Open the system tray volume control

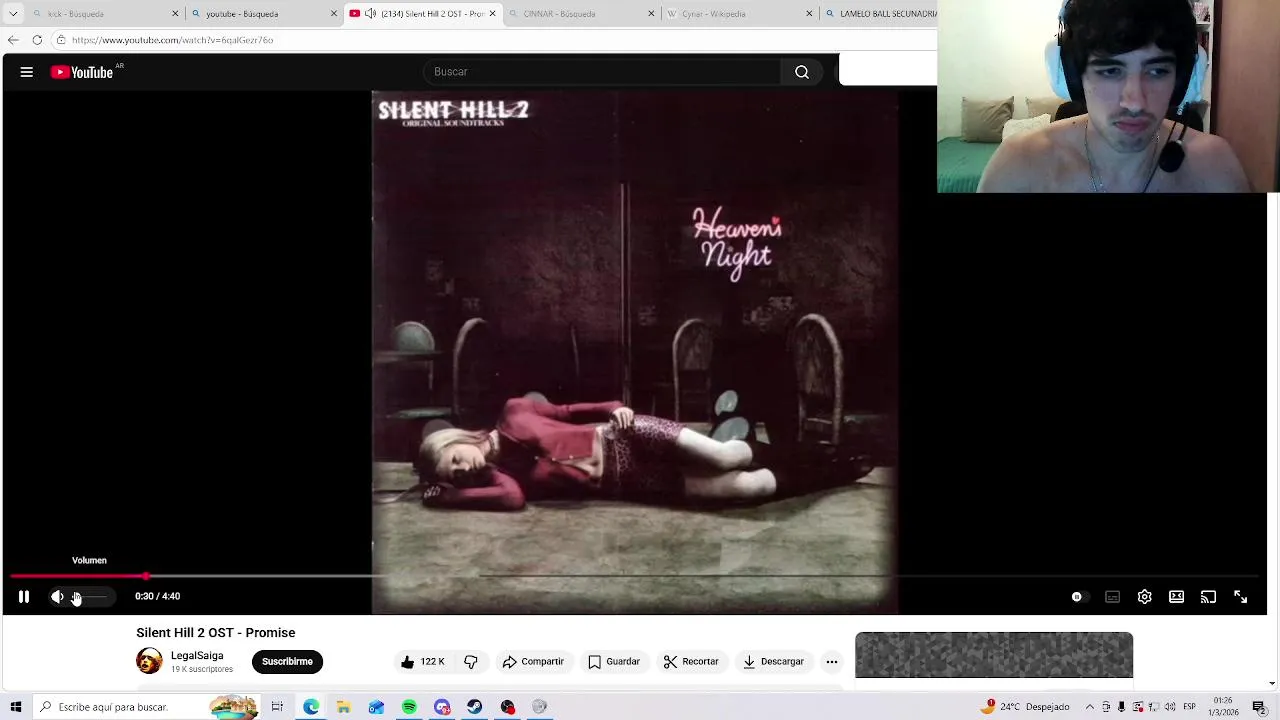[x=1170, y=707]
